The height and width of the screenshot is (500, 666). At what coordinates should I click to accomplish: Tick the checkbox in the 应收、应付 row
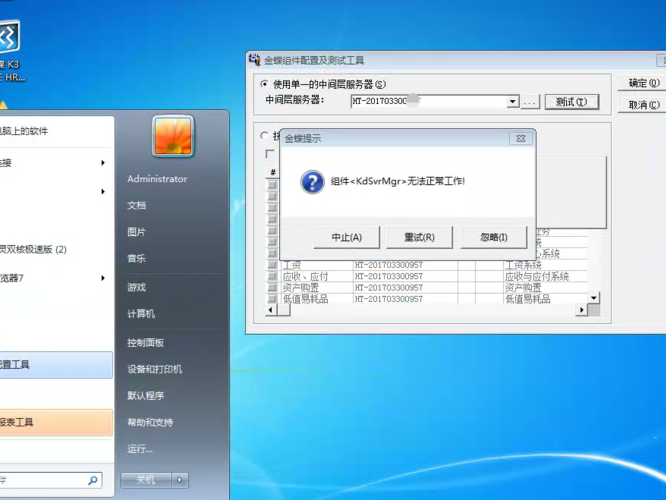[x=272, y=276]
